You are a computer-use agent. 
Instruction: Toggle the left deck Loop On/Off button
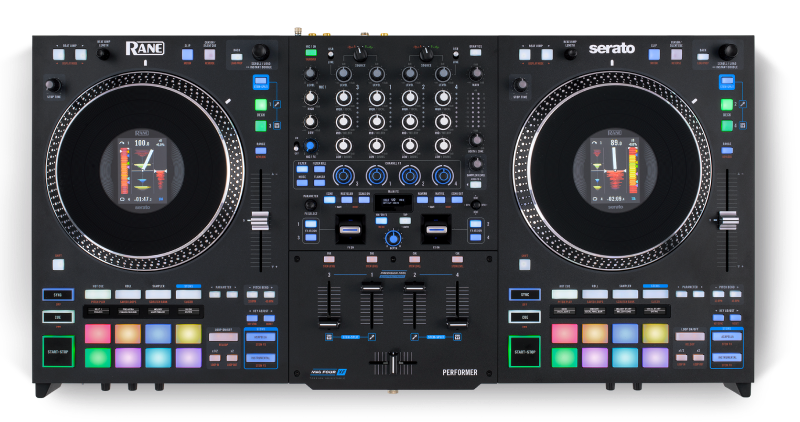pos(223,337)
